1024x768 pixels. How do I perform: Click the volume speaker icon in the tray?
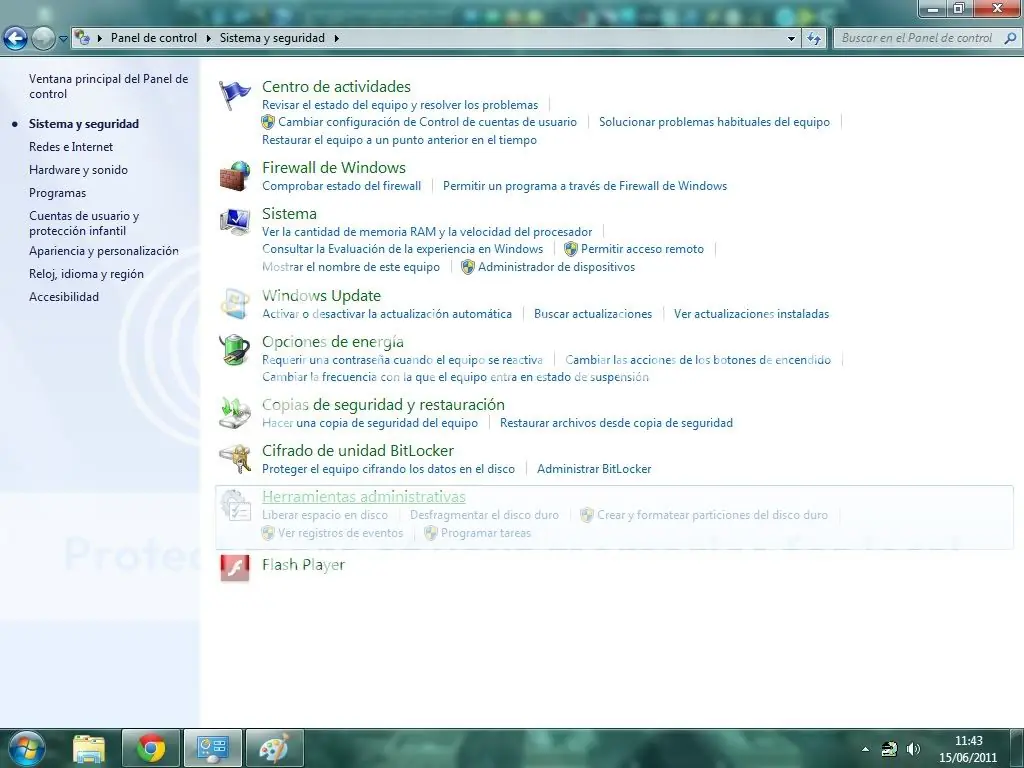click(x=913, y=749)
